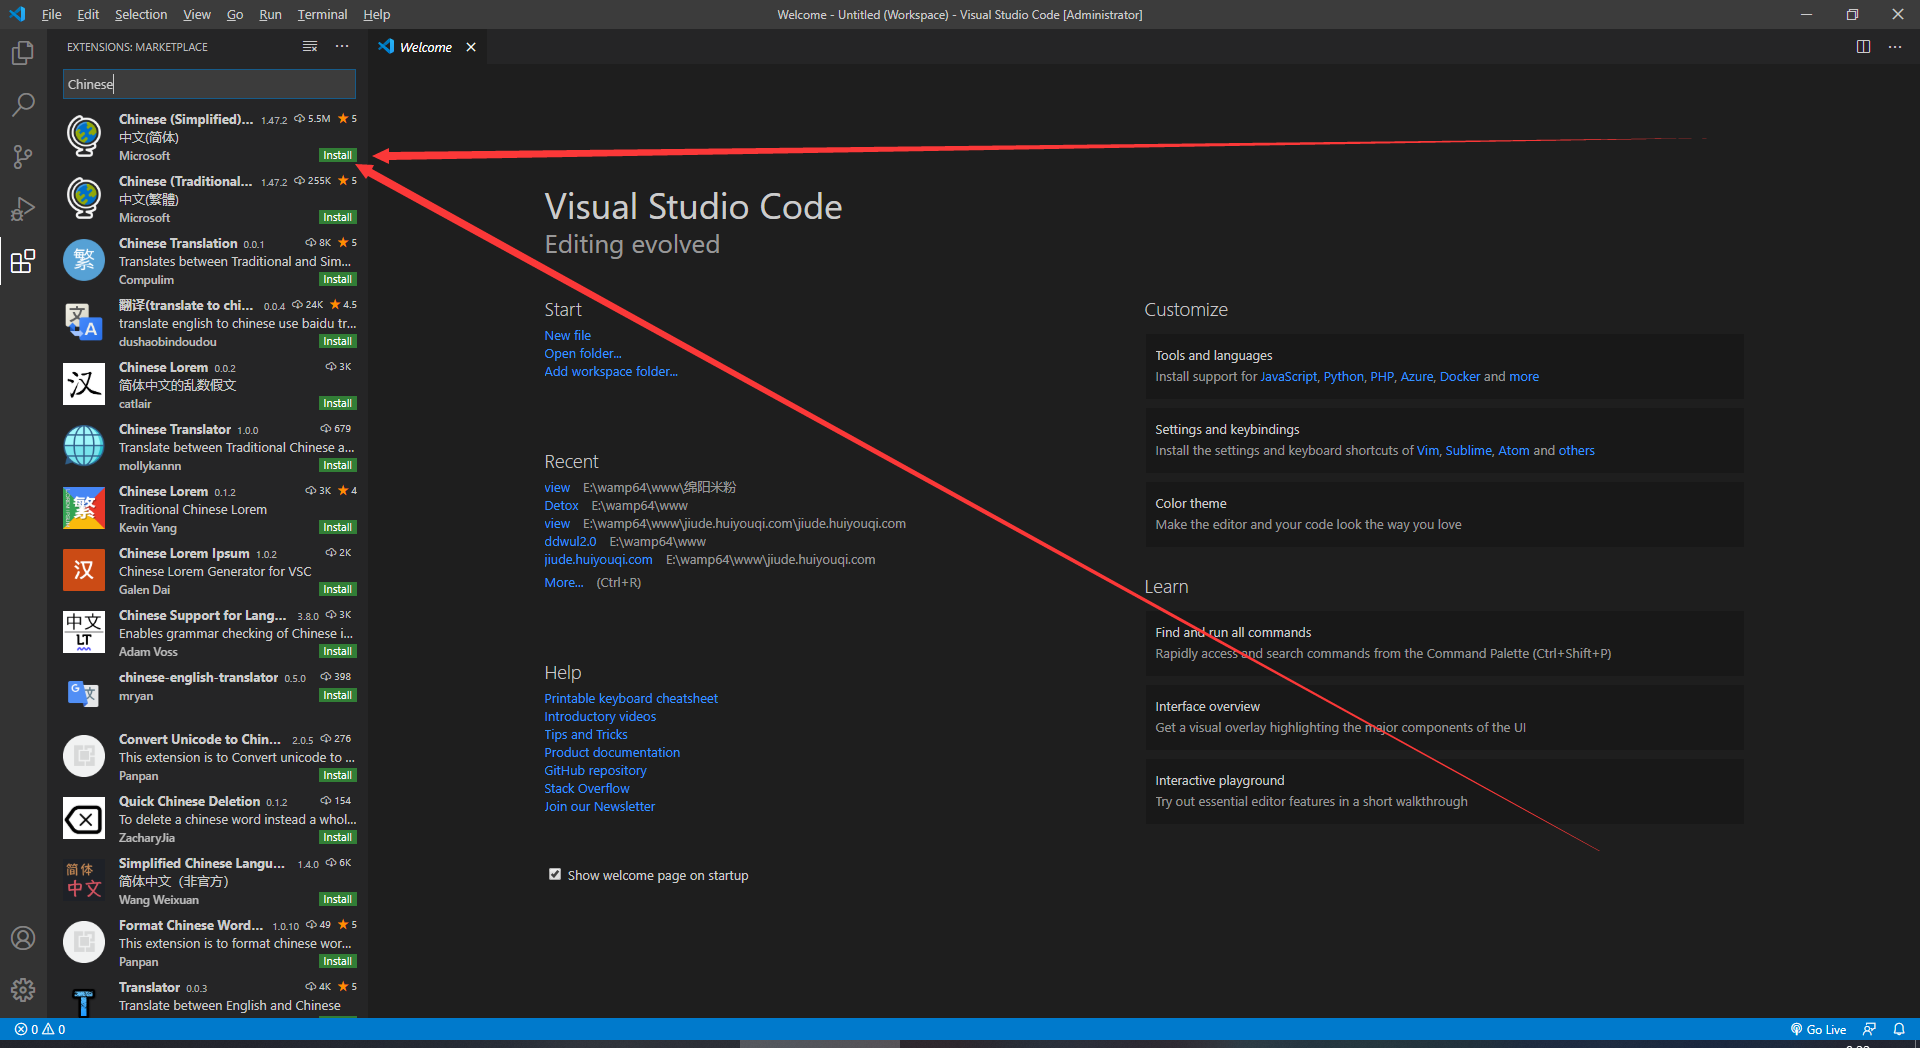Open the Interactive playground item
1920x1048 pixels.
(x=1444, y=791)
